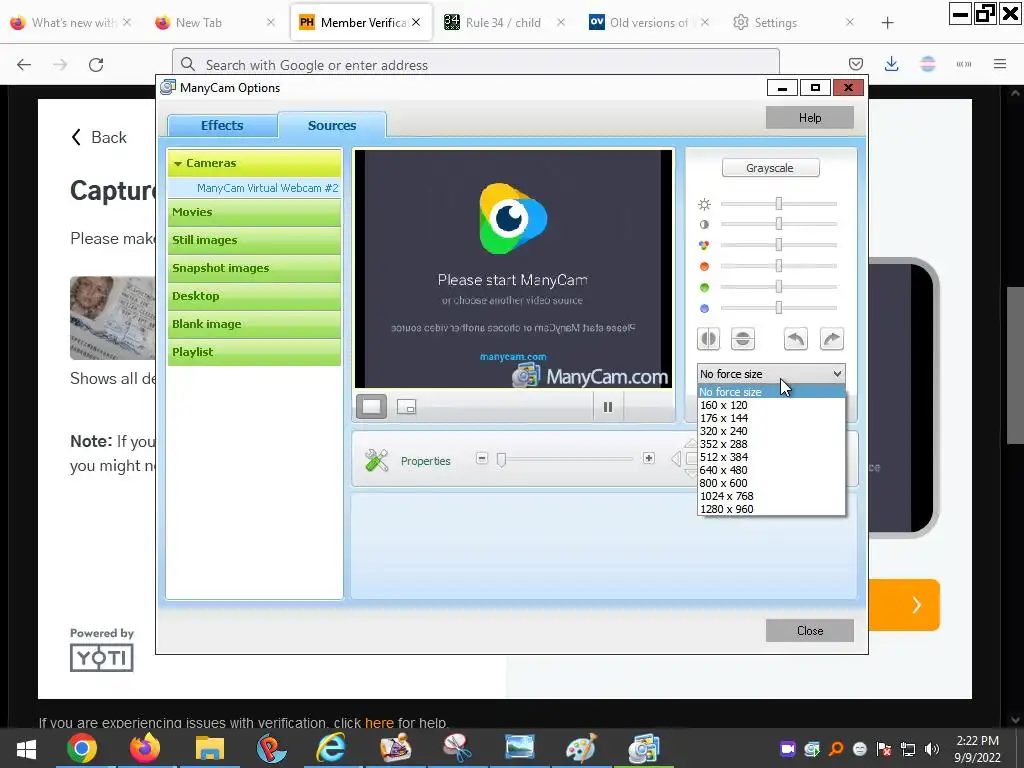Open Google Chrome from the taskbar
The image size is (1024, 768).
(82, 748)
